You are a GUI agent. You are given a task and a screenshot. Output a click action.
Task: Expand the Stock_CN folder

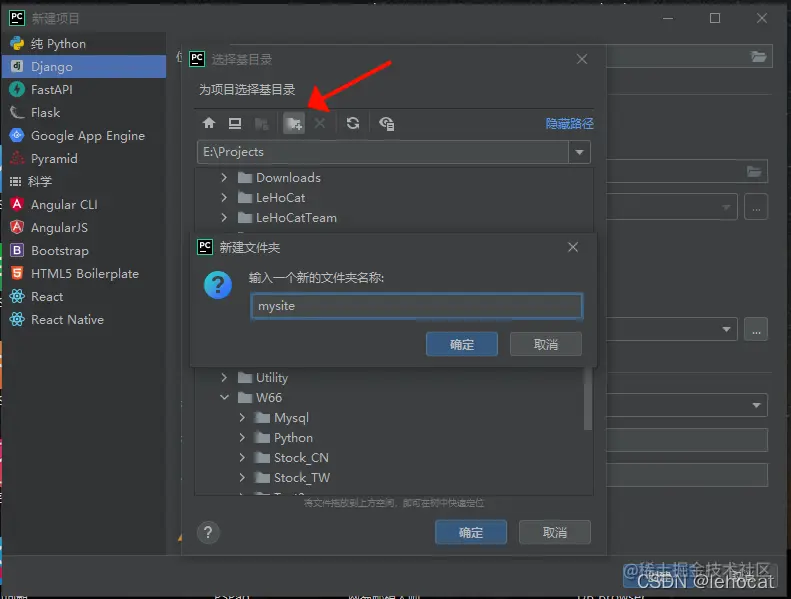242,458
